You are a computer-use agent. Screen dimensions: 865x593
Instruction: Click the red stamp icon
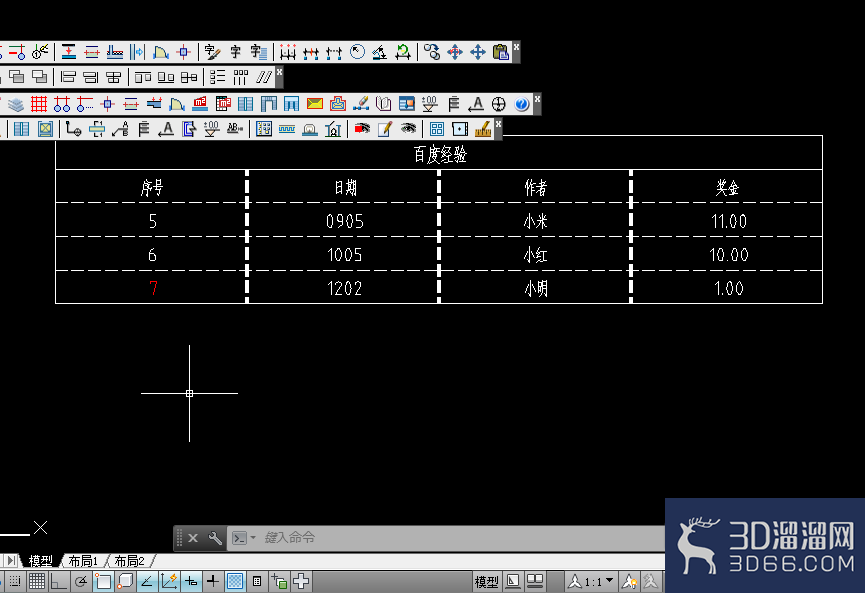(x=338, y=104)
